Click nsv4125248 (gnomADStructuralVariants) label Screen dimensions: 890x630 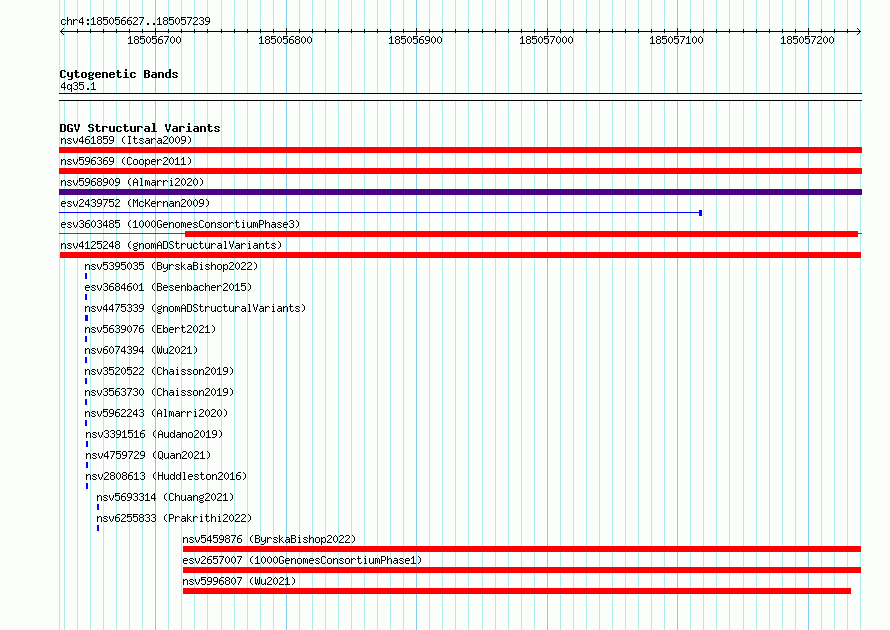click(x=171, y=245)
